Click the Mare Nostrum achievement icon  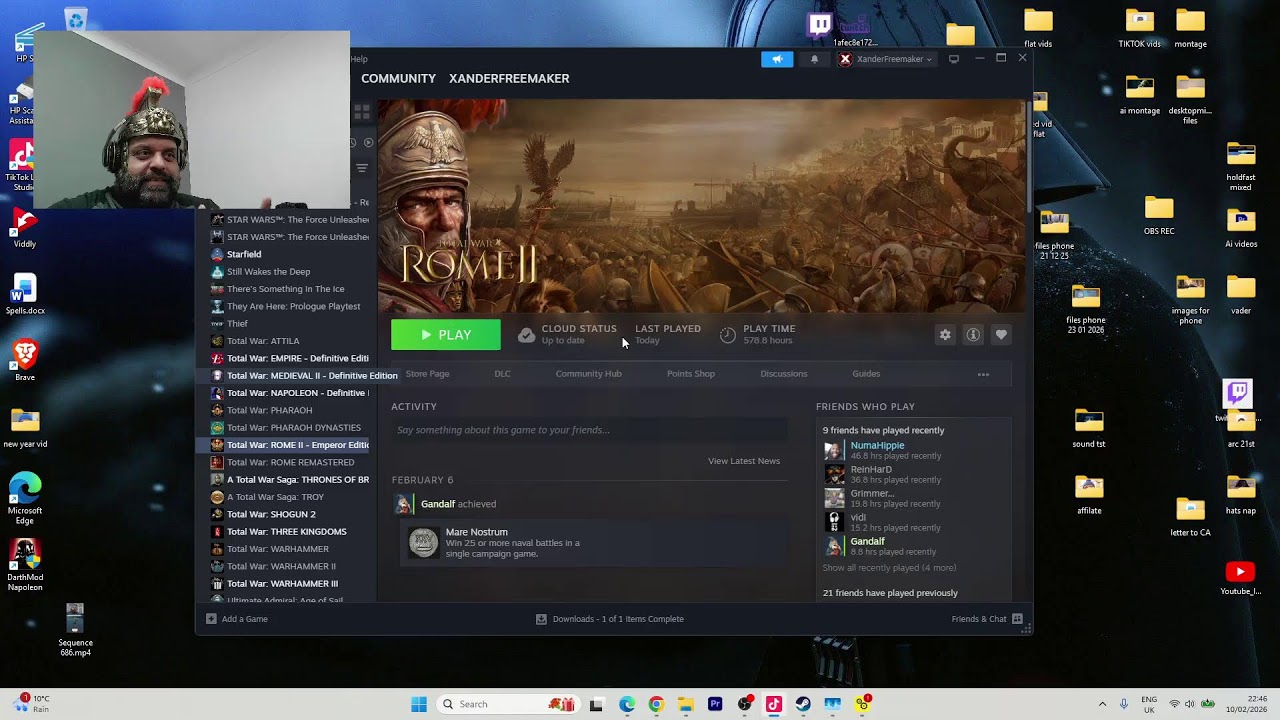click(423, 543)
